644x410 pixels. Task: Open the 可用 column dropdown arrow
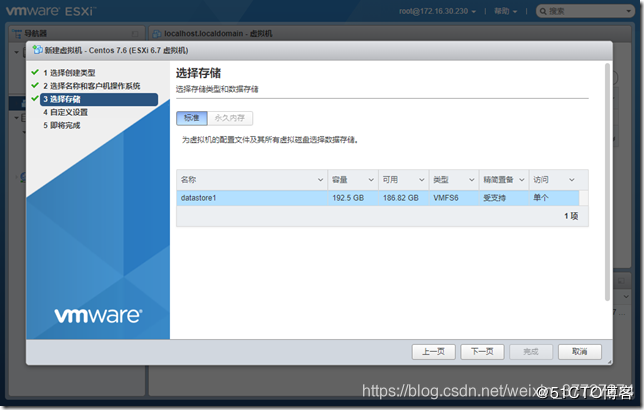click(x=421, y=180)
